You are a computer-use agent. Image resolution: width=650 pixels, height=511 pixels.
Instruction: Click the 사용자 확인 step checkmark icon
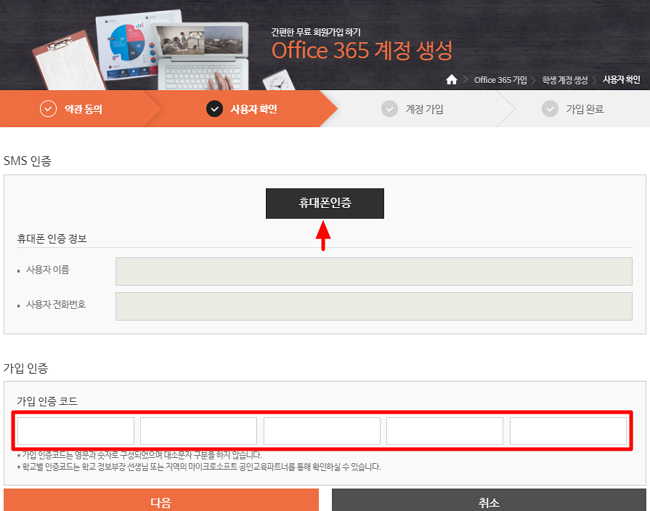[x=214, y=109]
